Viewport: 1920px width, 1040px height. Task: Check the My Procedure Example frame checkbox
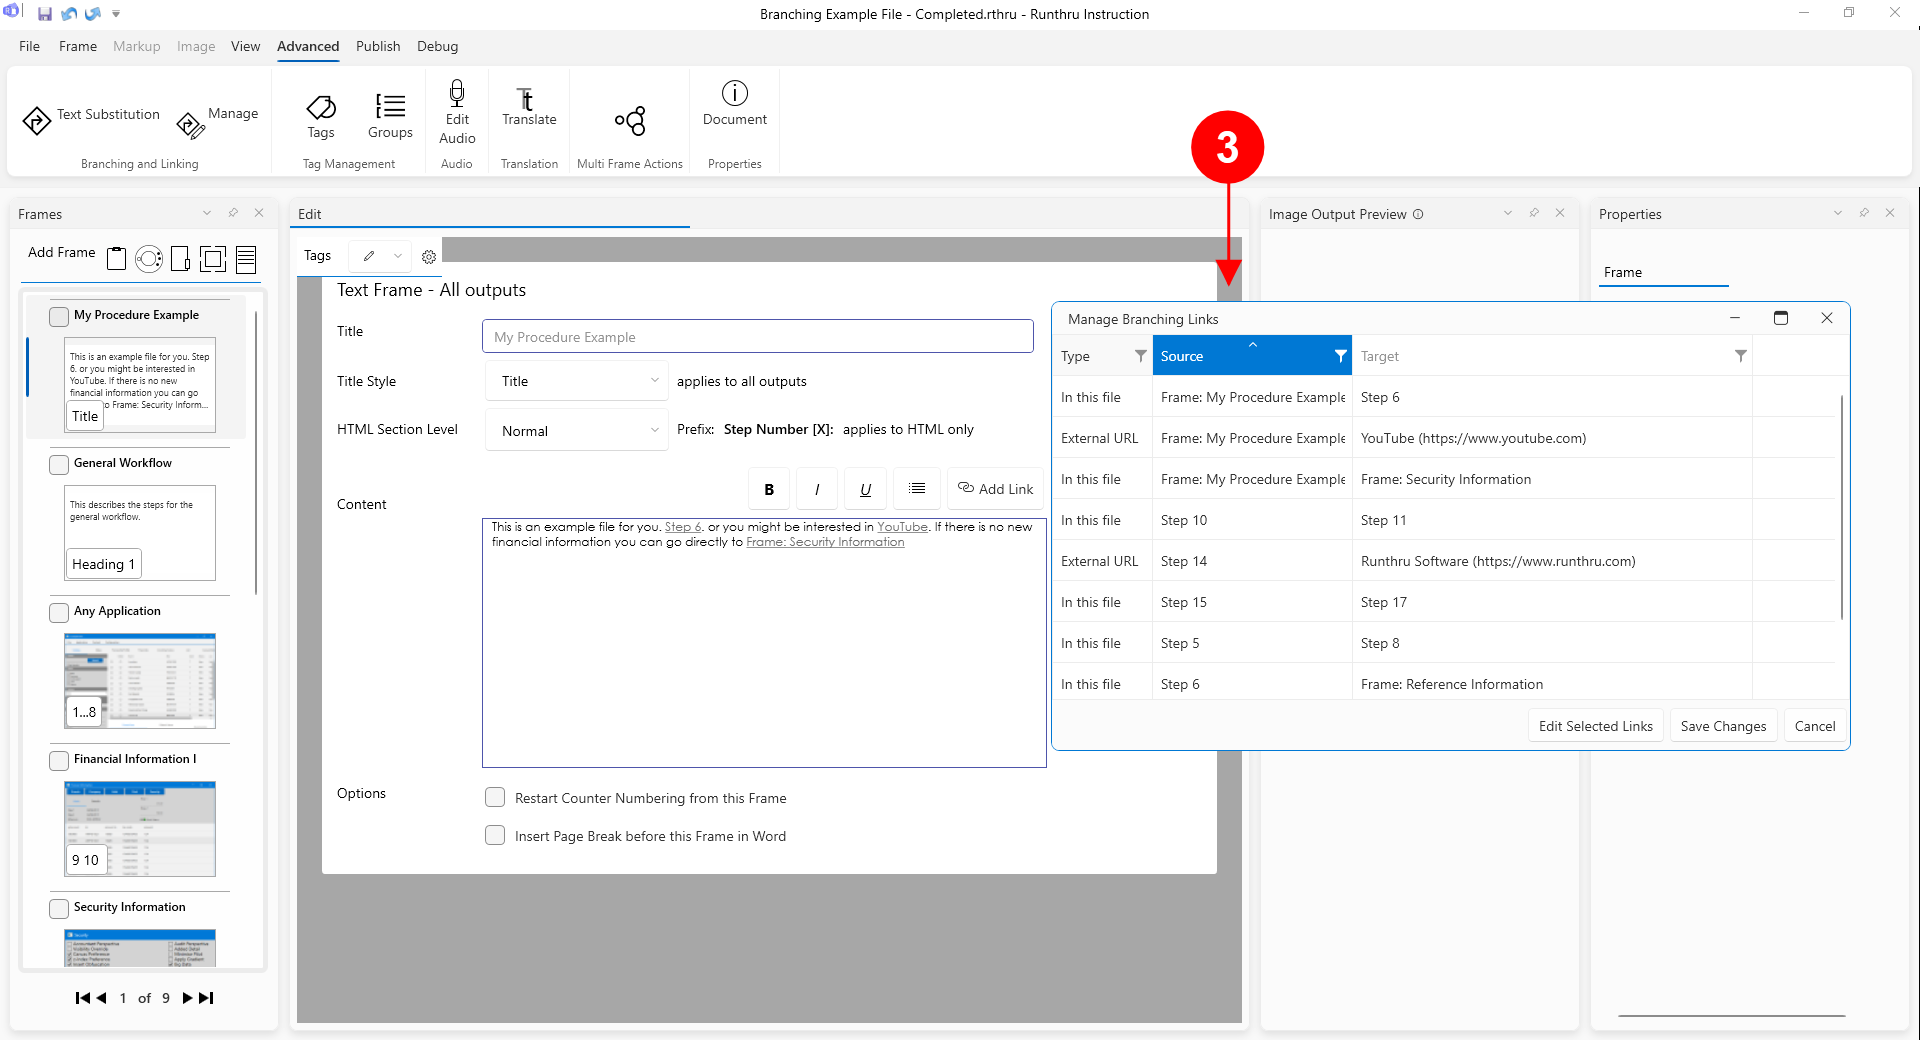click(59, 316)
